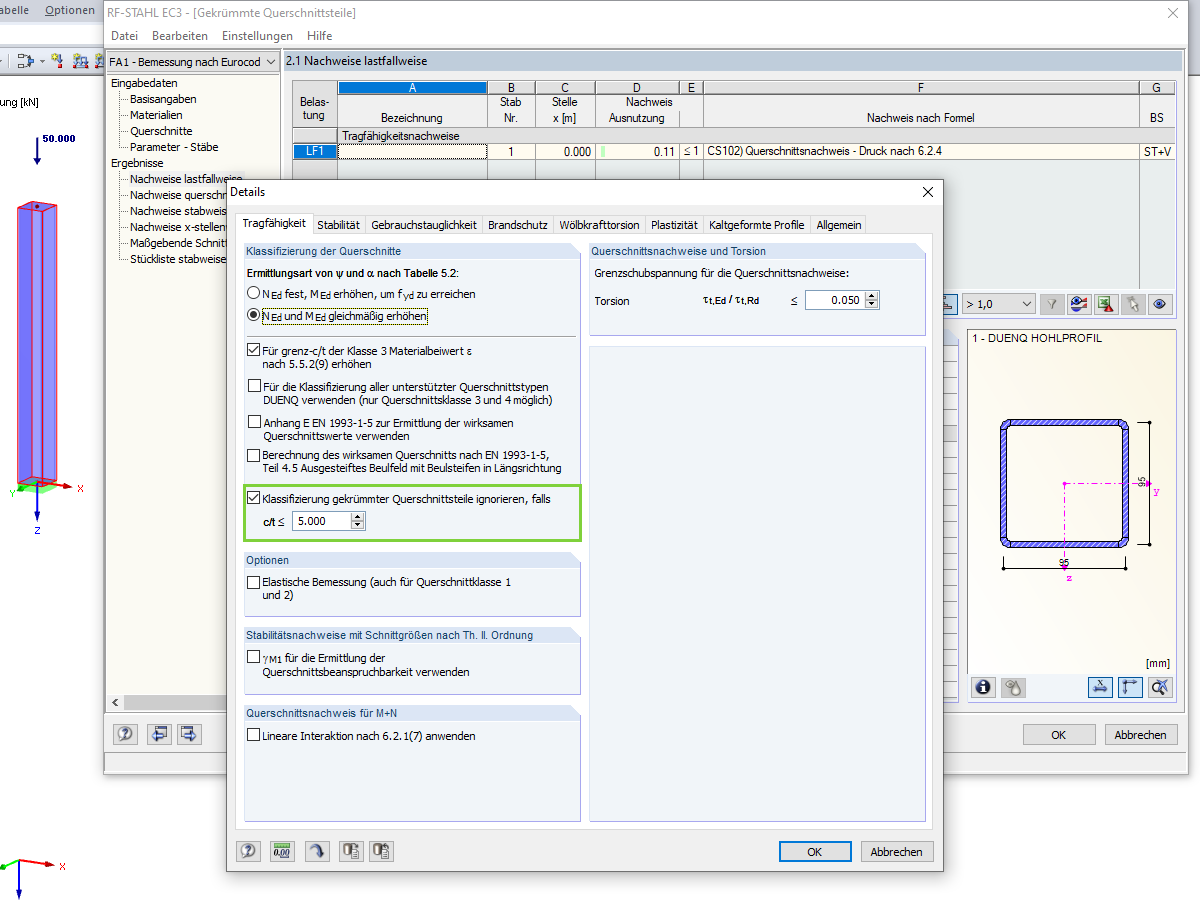Enable 'Elastische Bemessung' checkbox
1200x900 pixels.
(253, 581)
